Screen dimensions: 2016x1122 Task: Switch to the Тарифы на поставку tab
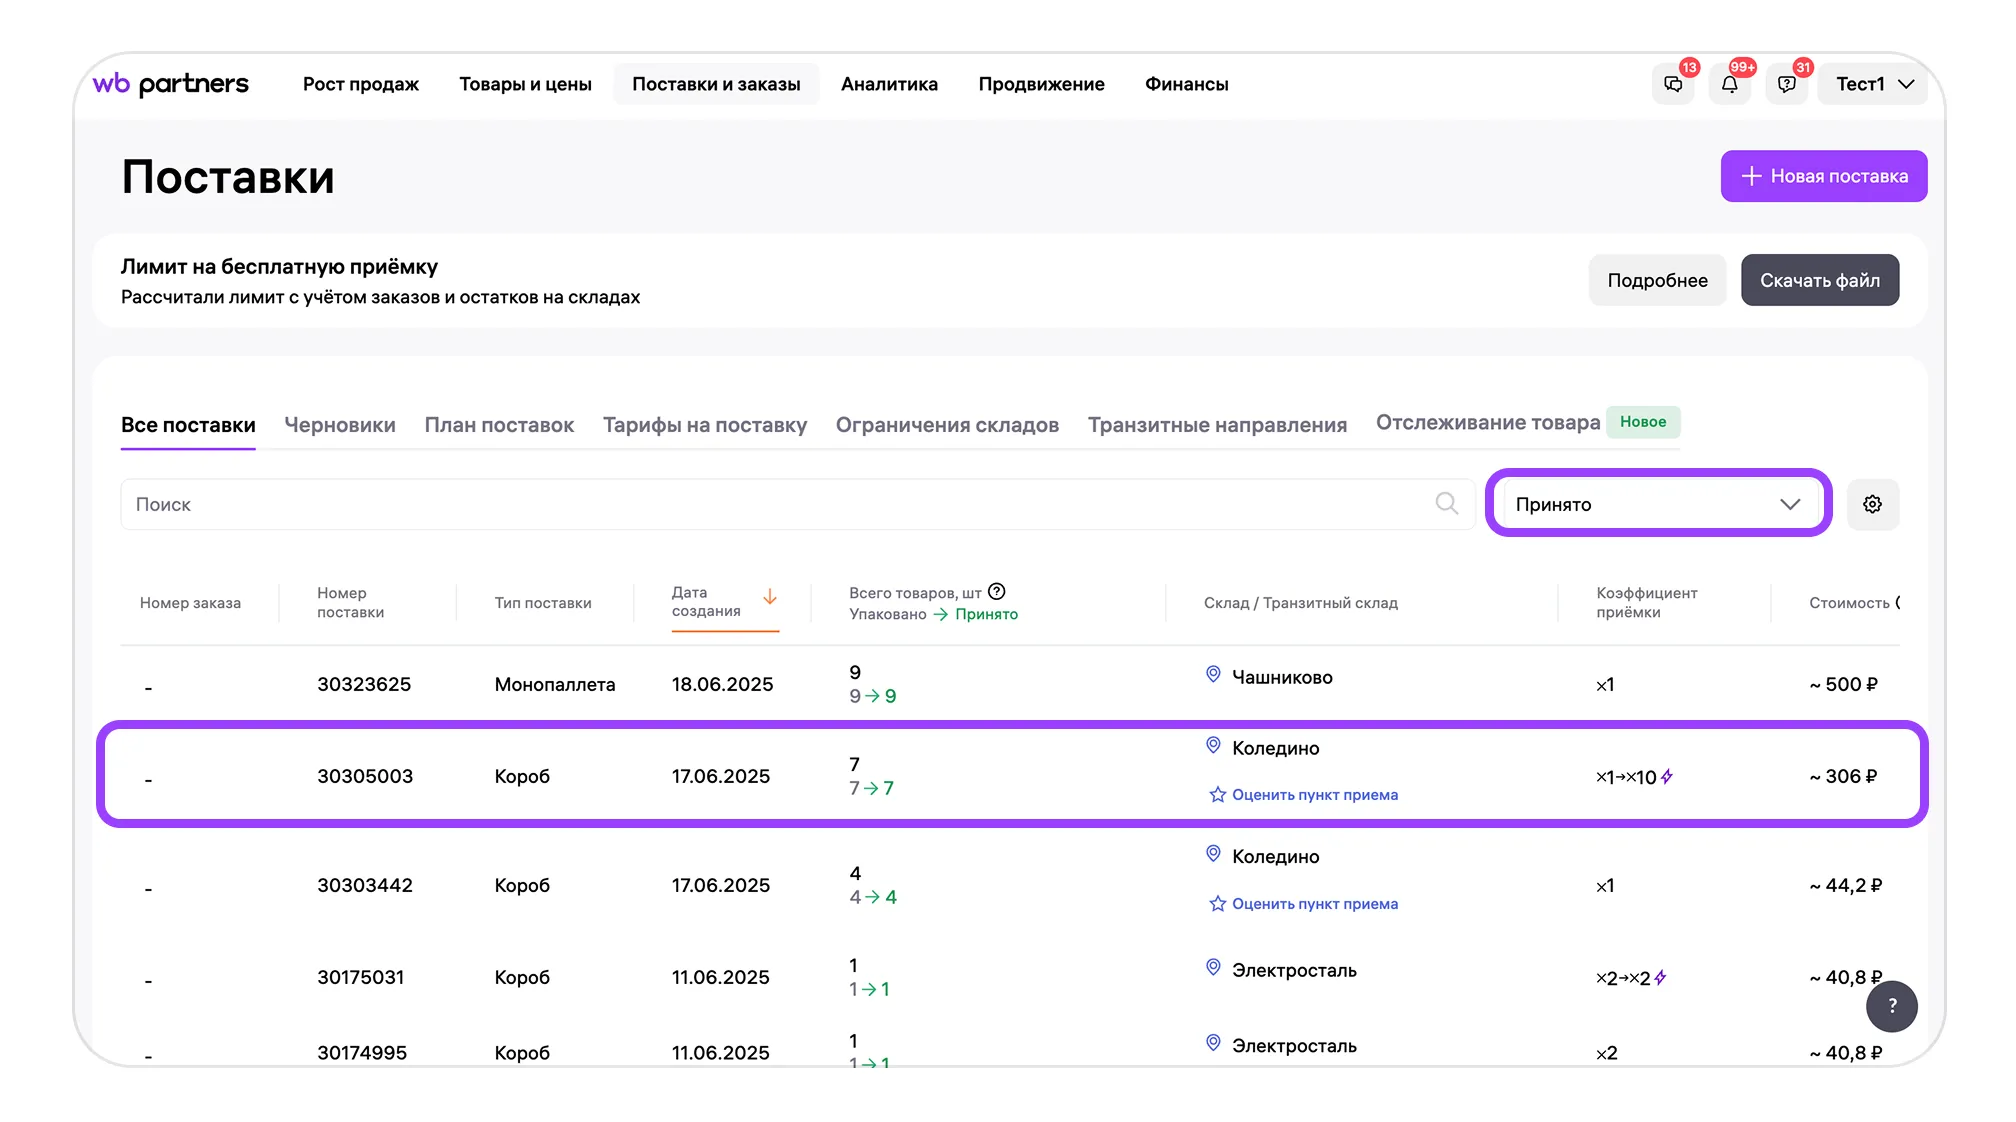coord(705,425)
